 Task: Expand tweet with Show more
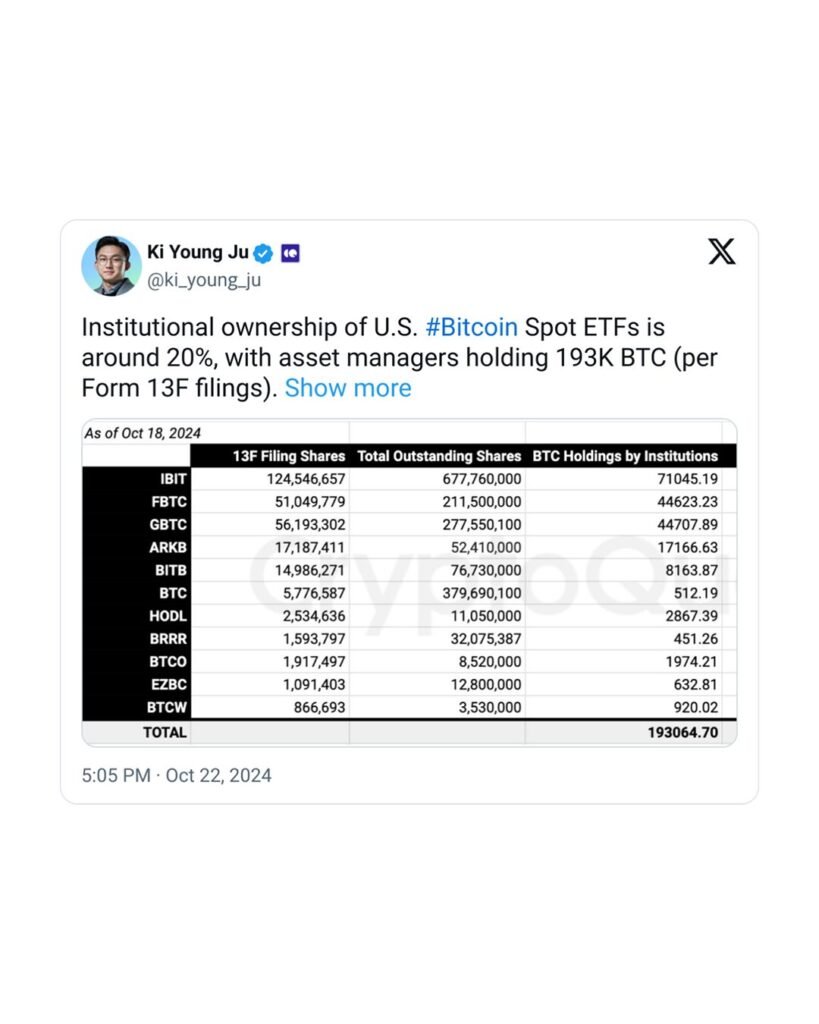(348, 388)
